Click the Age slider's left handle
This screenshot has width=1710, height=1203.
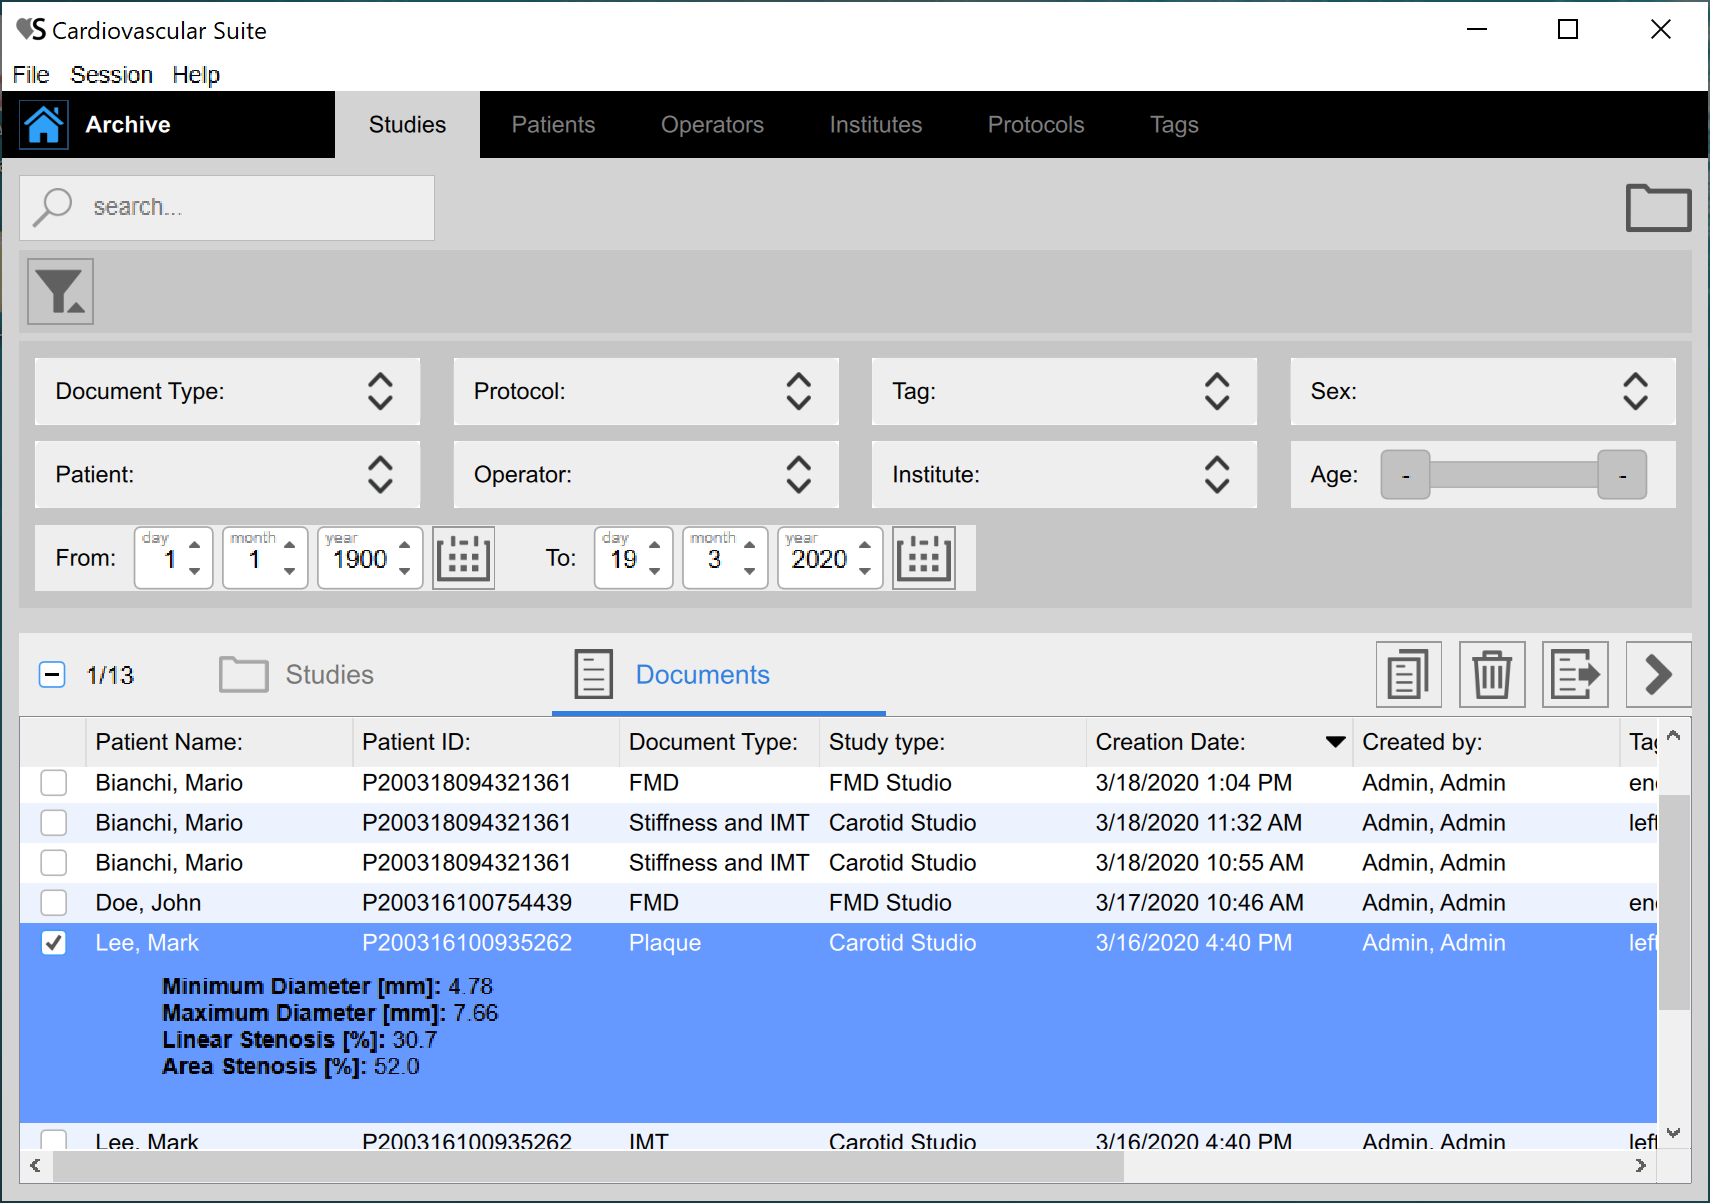point(1405,475)
